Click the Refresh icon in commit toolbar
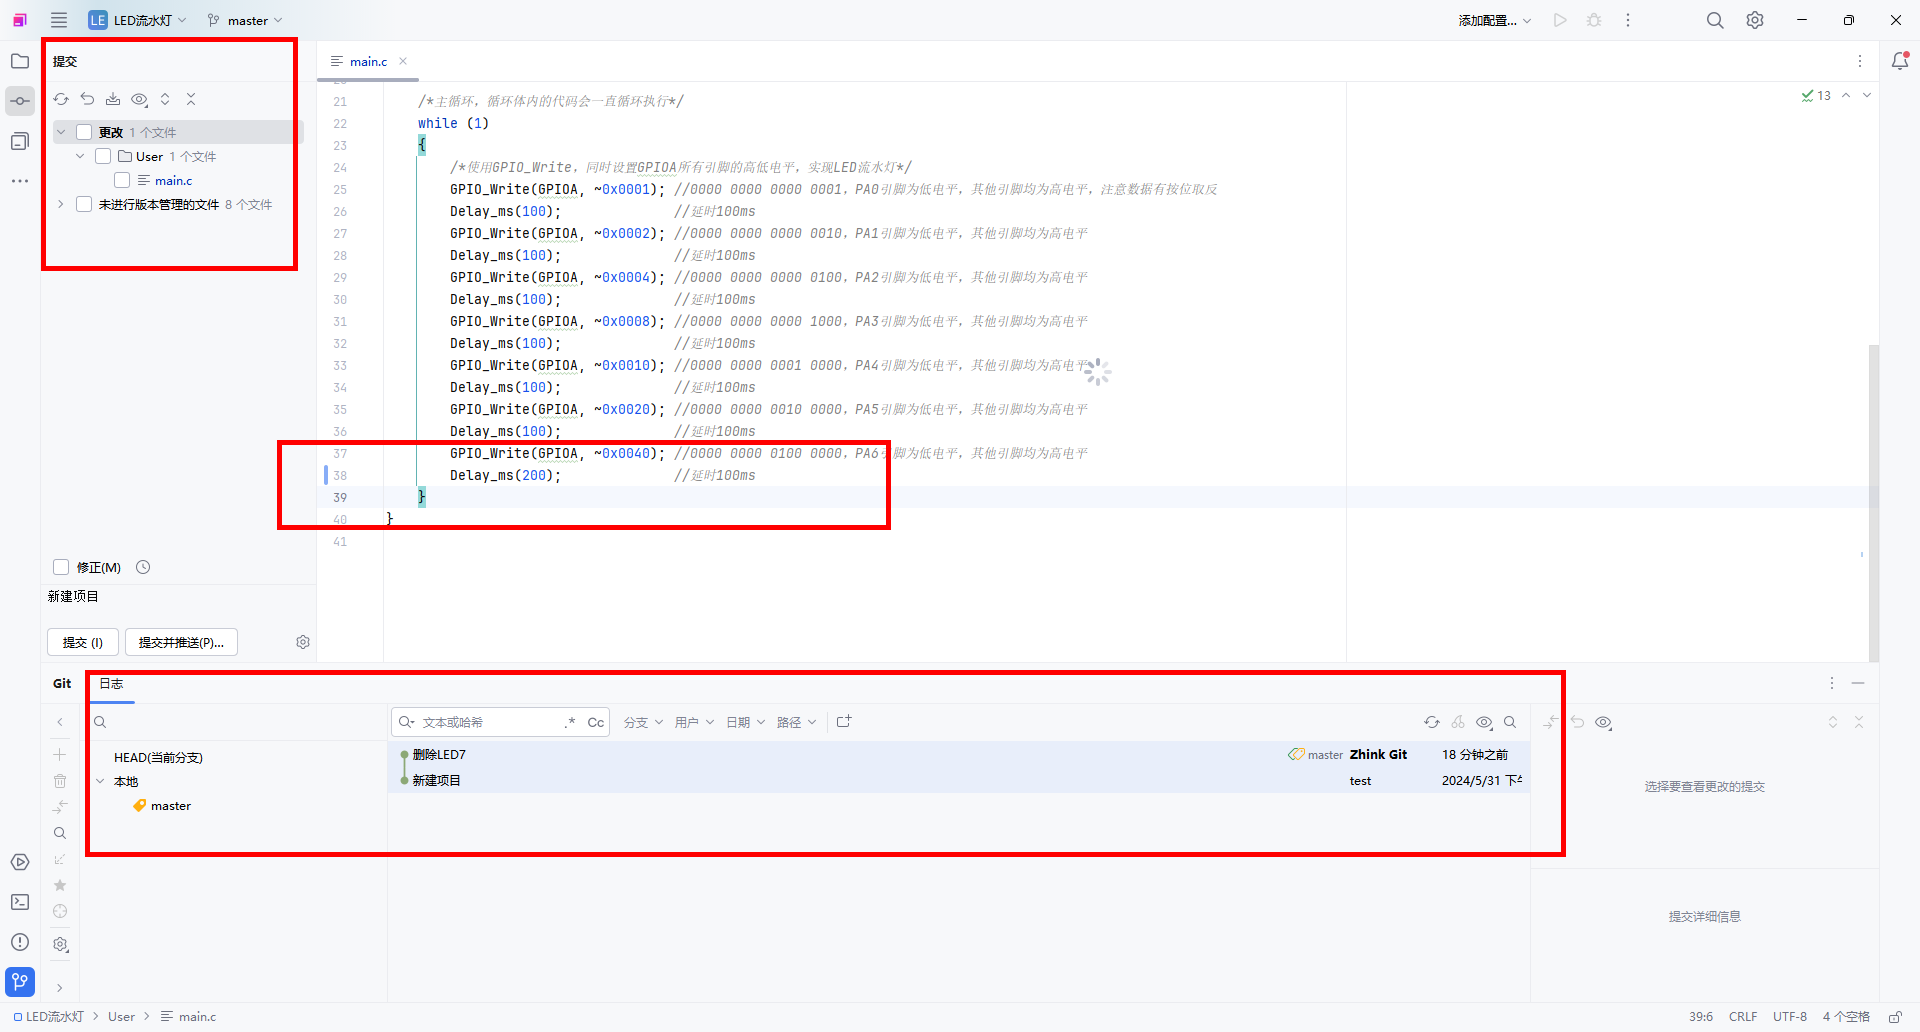The height and width of the screenshot is (1032, 1920). click(61, 99)
